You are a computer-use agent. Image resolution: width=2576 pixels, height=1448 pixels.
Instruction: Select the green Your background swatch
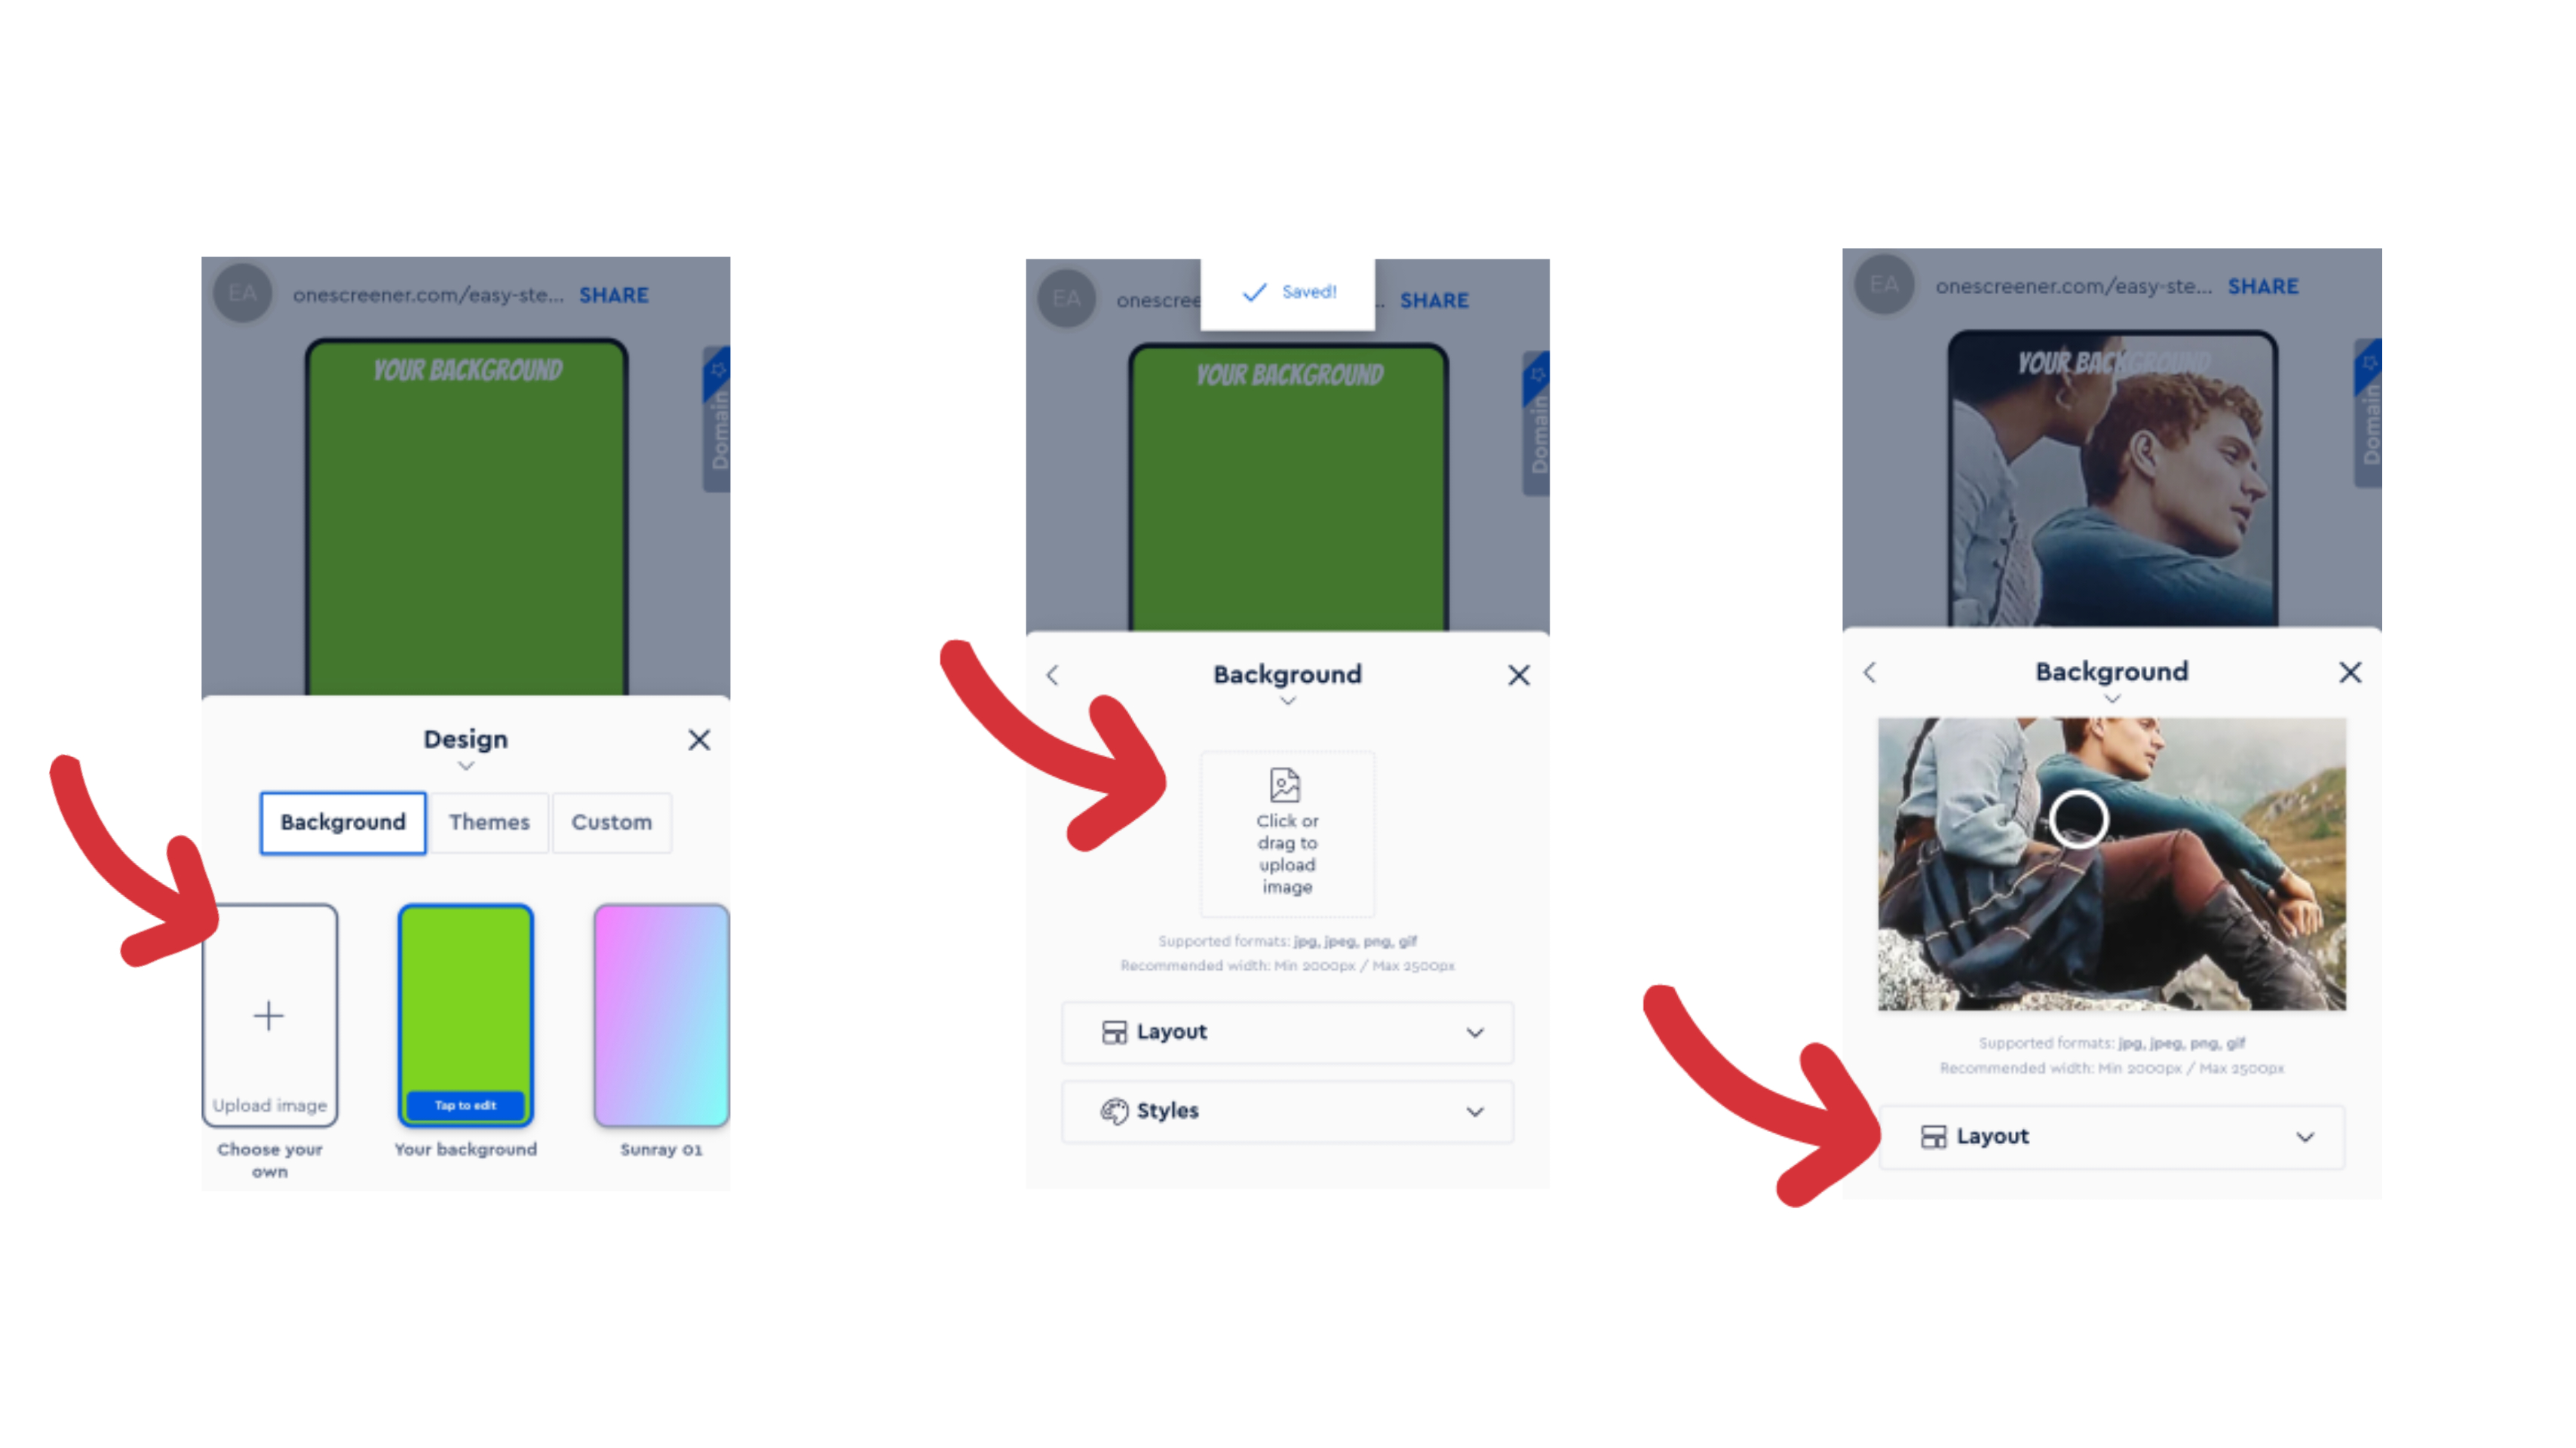point(466,1014)
